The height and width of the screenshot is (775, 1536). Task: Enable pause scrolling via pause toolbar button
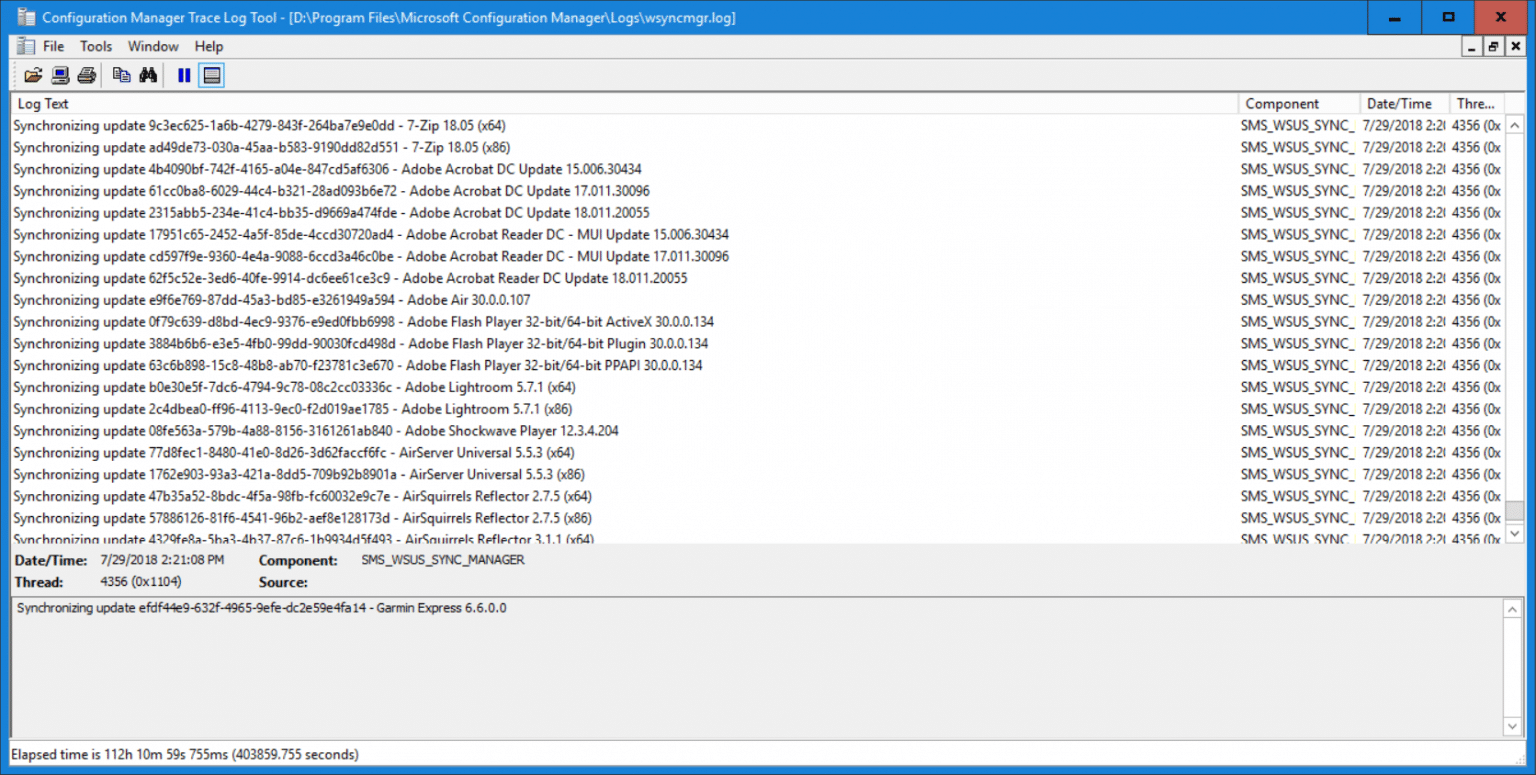coord(183,74)
